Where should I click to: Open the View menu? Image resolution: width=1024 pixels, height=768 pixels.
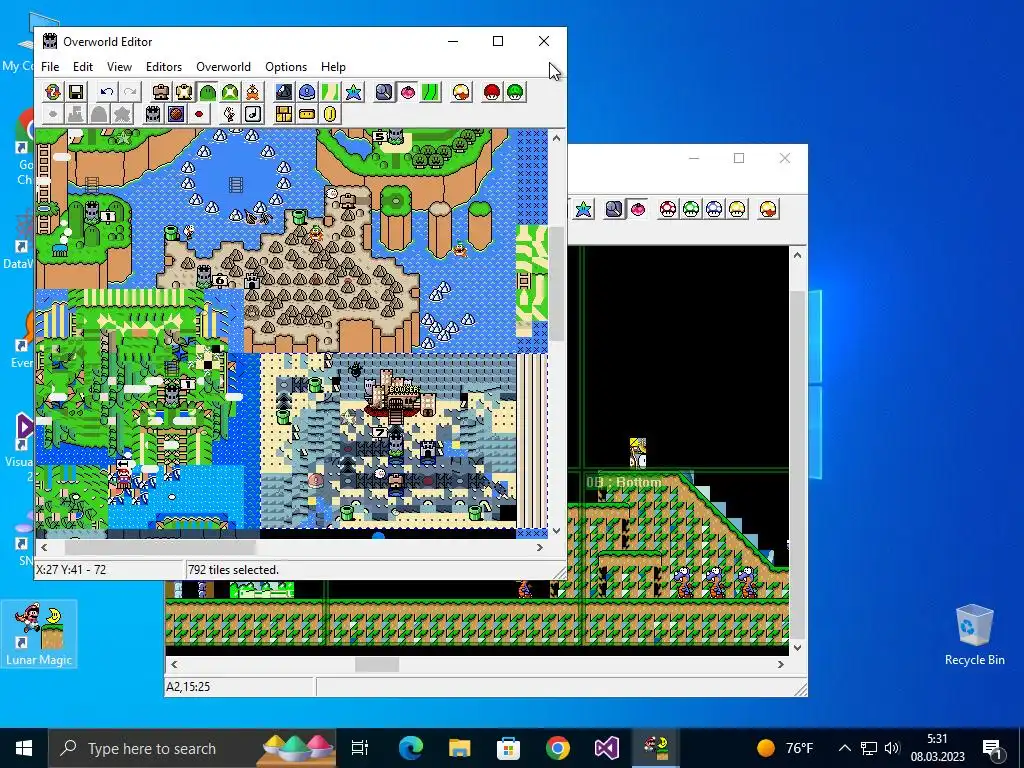point(120,67)
